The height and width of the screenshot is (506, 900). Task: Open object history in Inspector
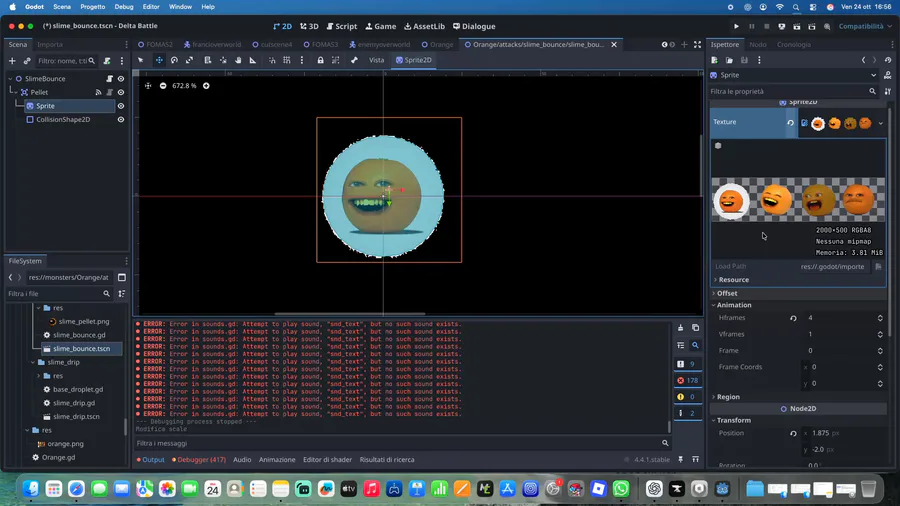[888, 60]
